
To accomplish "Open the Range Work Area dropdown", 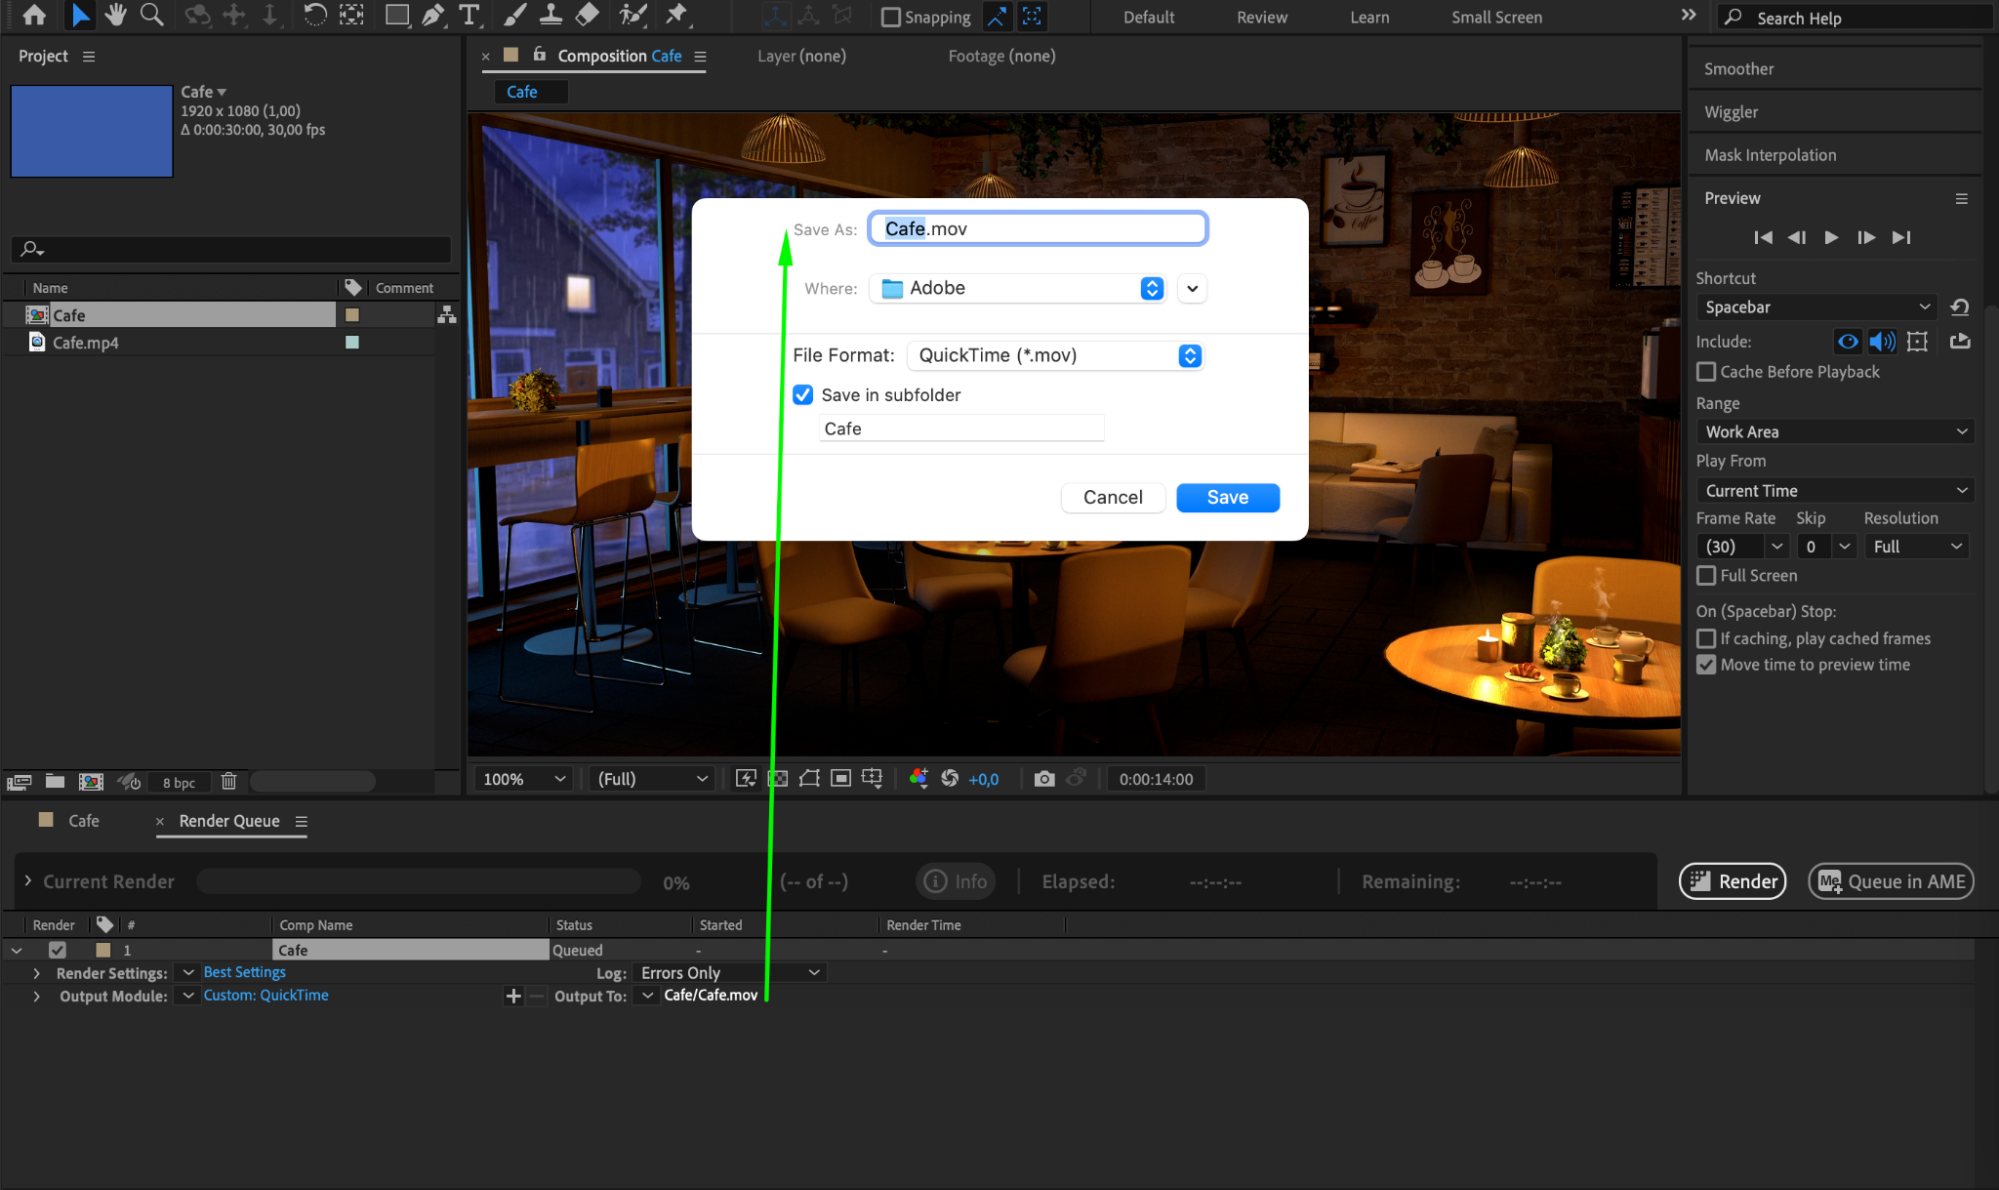I will tap(1835, 432).
